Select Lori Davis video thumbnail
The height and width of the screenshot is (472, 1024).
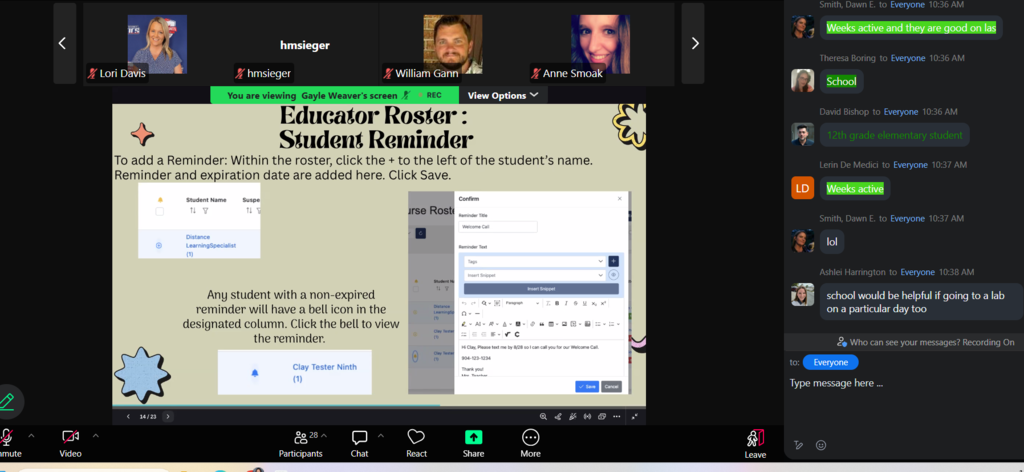[157, 44]
